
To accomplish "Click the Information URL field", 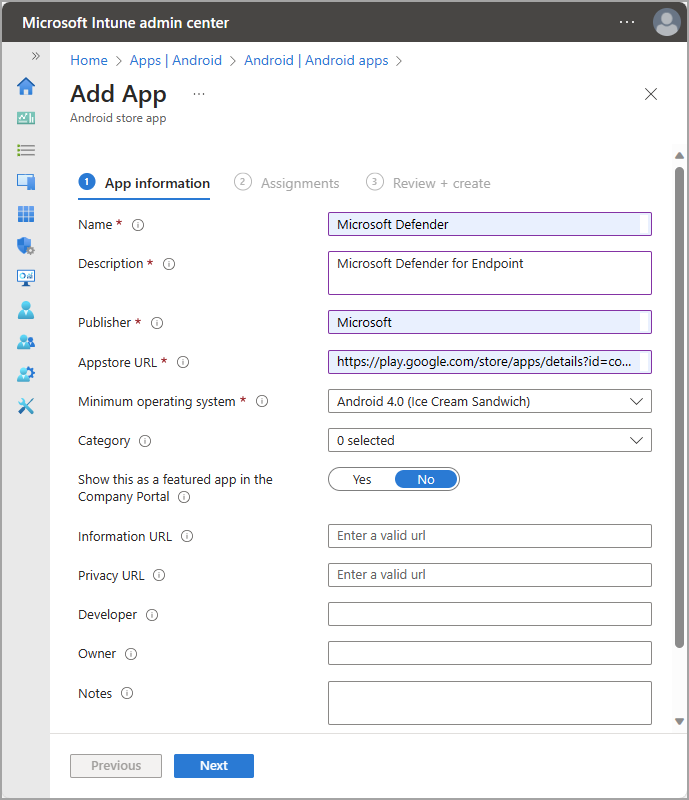I will 489,536.
